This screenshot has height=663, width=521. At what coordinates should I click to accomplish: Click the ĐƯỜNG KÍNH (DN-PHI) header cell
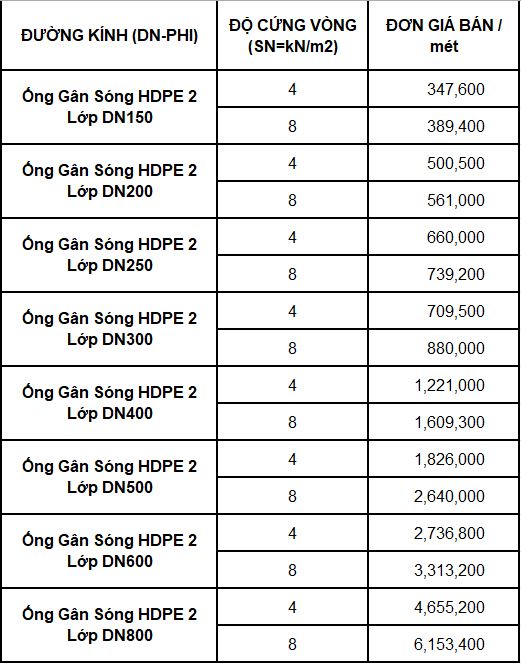[x=109, y=36]
